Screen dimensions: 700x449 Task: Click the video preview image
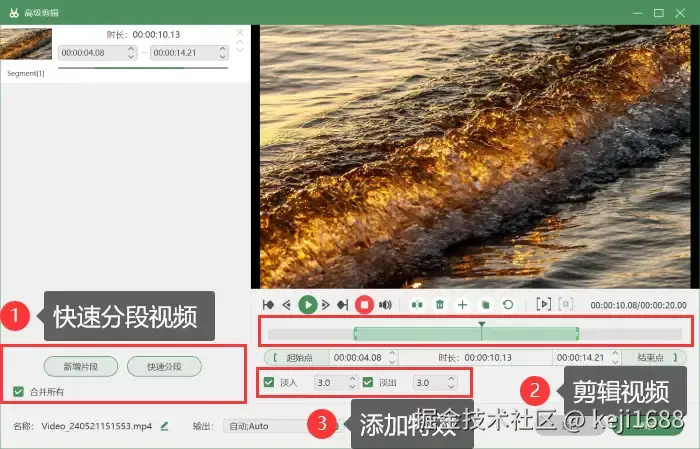(x=475, y=156)
